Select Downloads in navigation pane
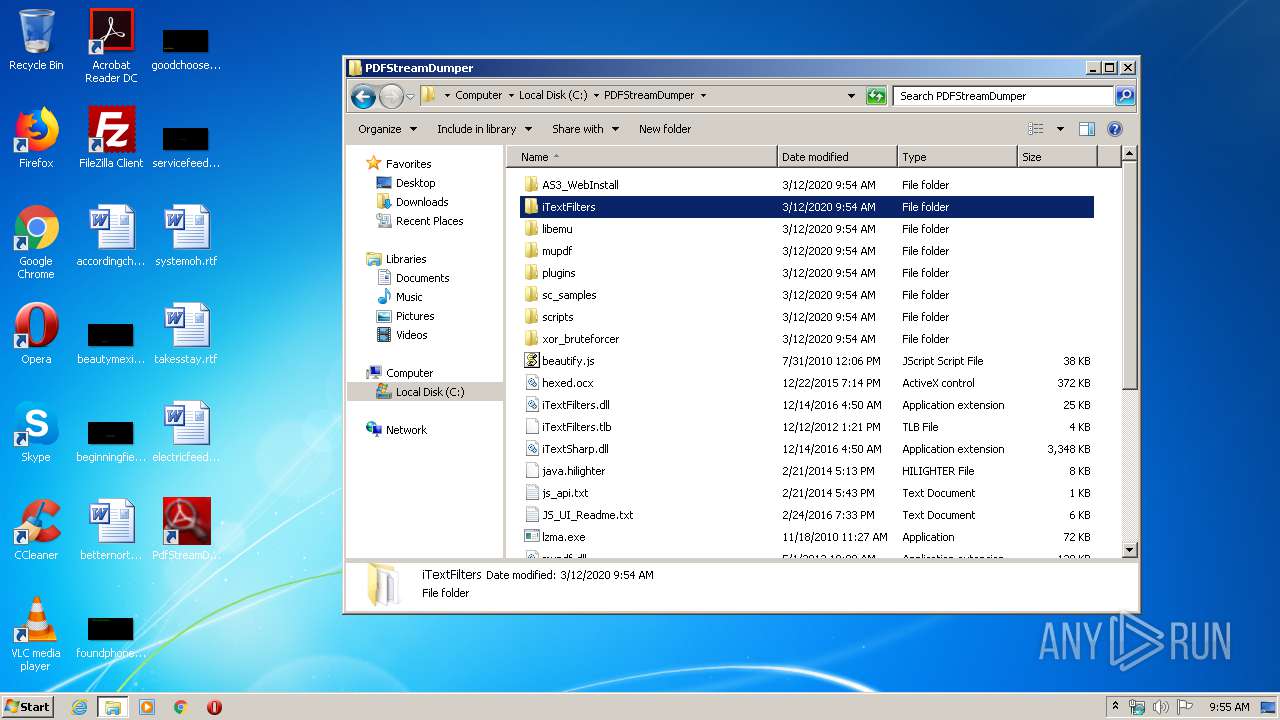Screen dimensions: 1280x720 (412, 202)
